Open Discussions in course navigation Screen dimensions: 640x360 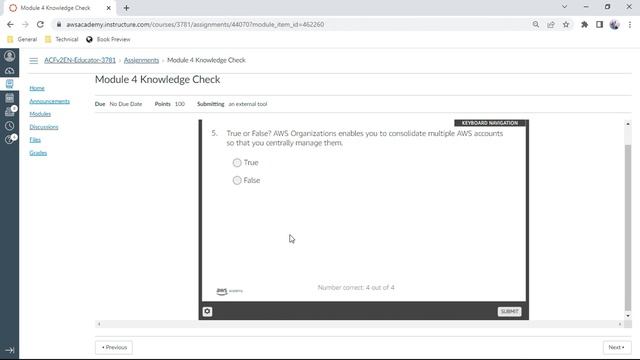click(x=44, y=127)
